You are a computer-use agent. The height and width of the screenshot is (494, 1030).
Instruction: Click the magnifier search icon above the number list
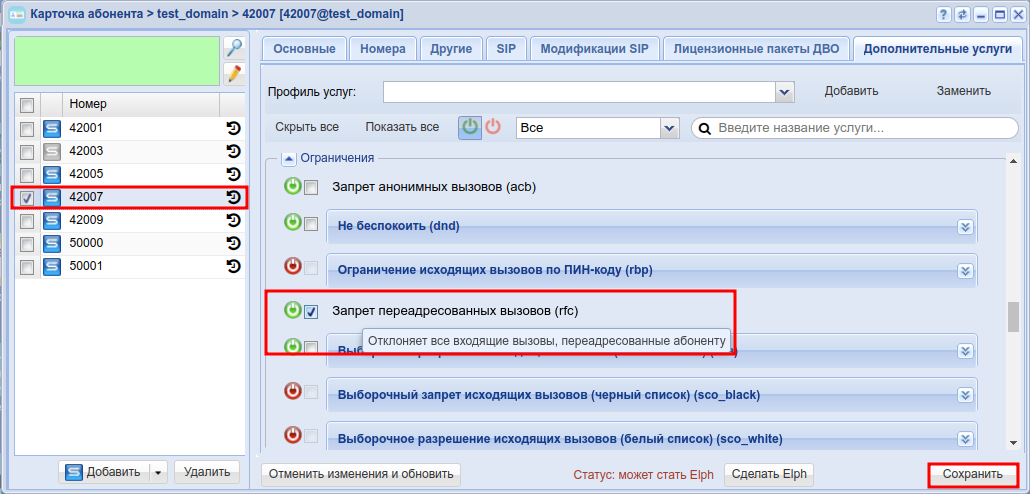(x=235, y=48)
